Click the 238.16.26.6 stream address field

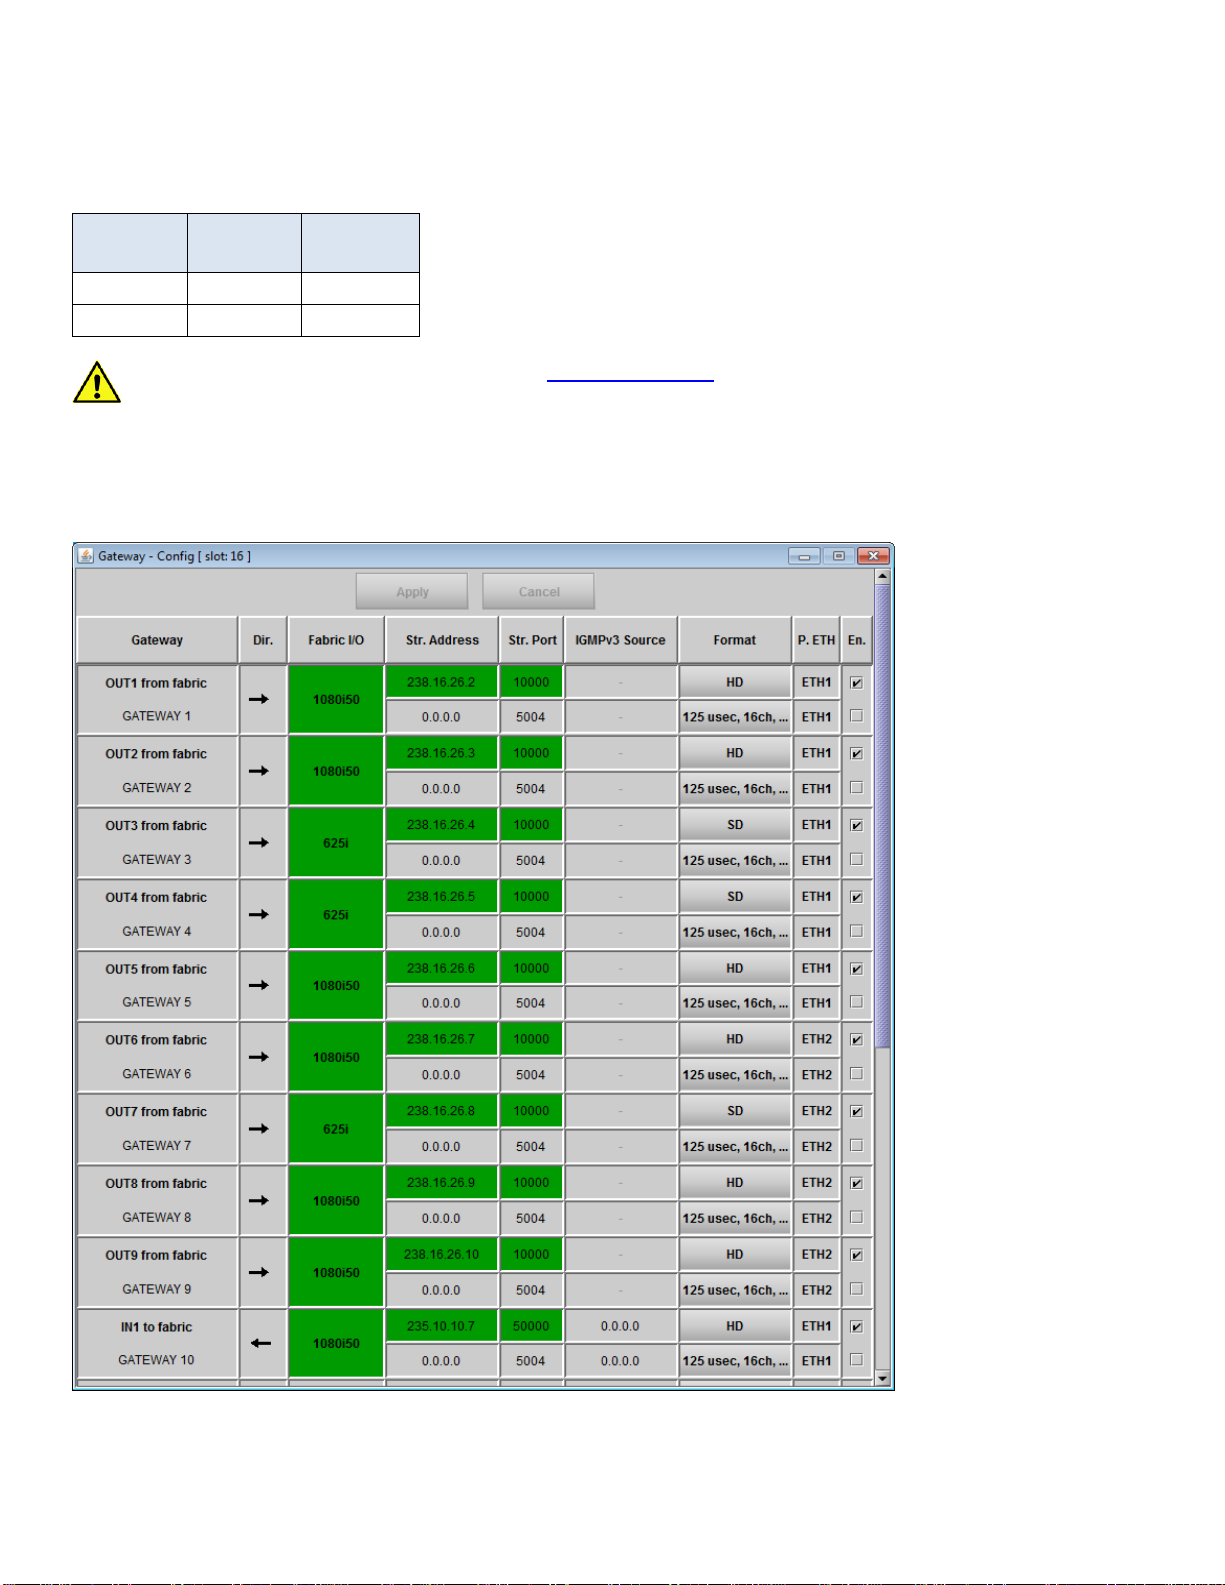(441, 968)
